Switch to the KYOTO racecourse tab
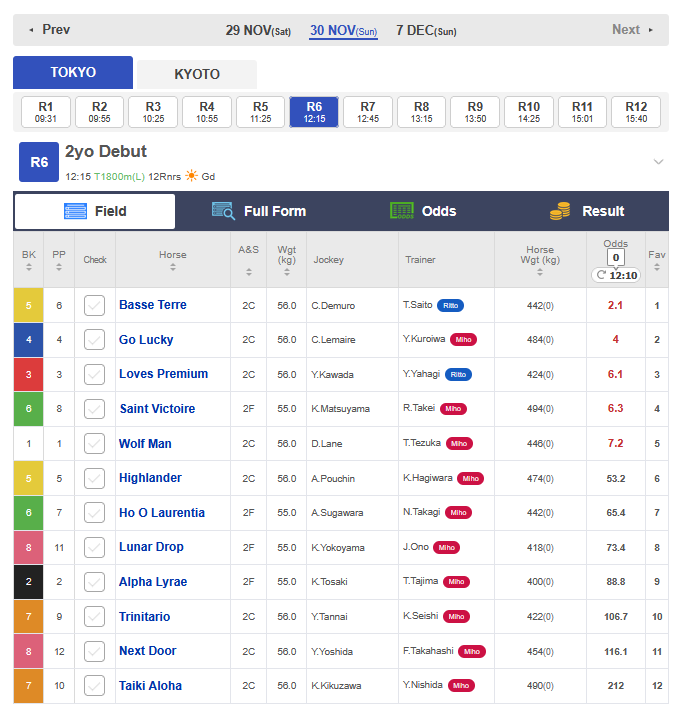682x716 pixels. pyautogui.click(x=197, y=74)
